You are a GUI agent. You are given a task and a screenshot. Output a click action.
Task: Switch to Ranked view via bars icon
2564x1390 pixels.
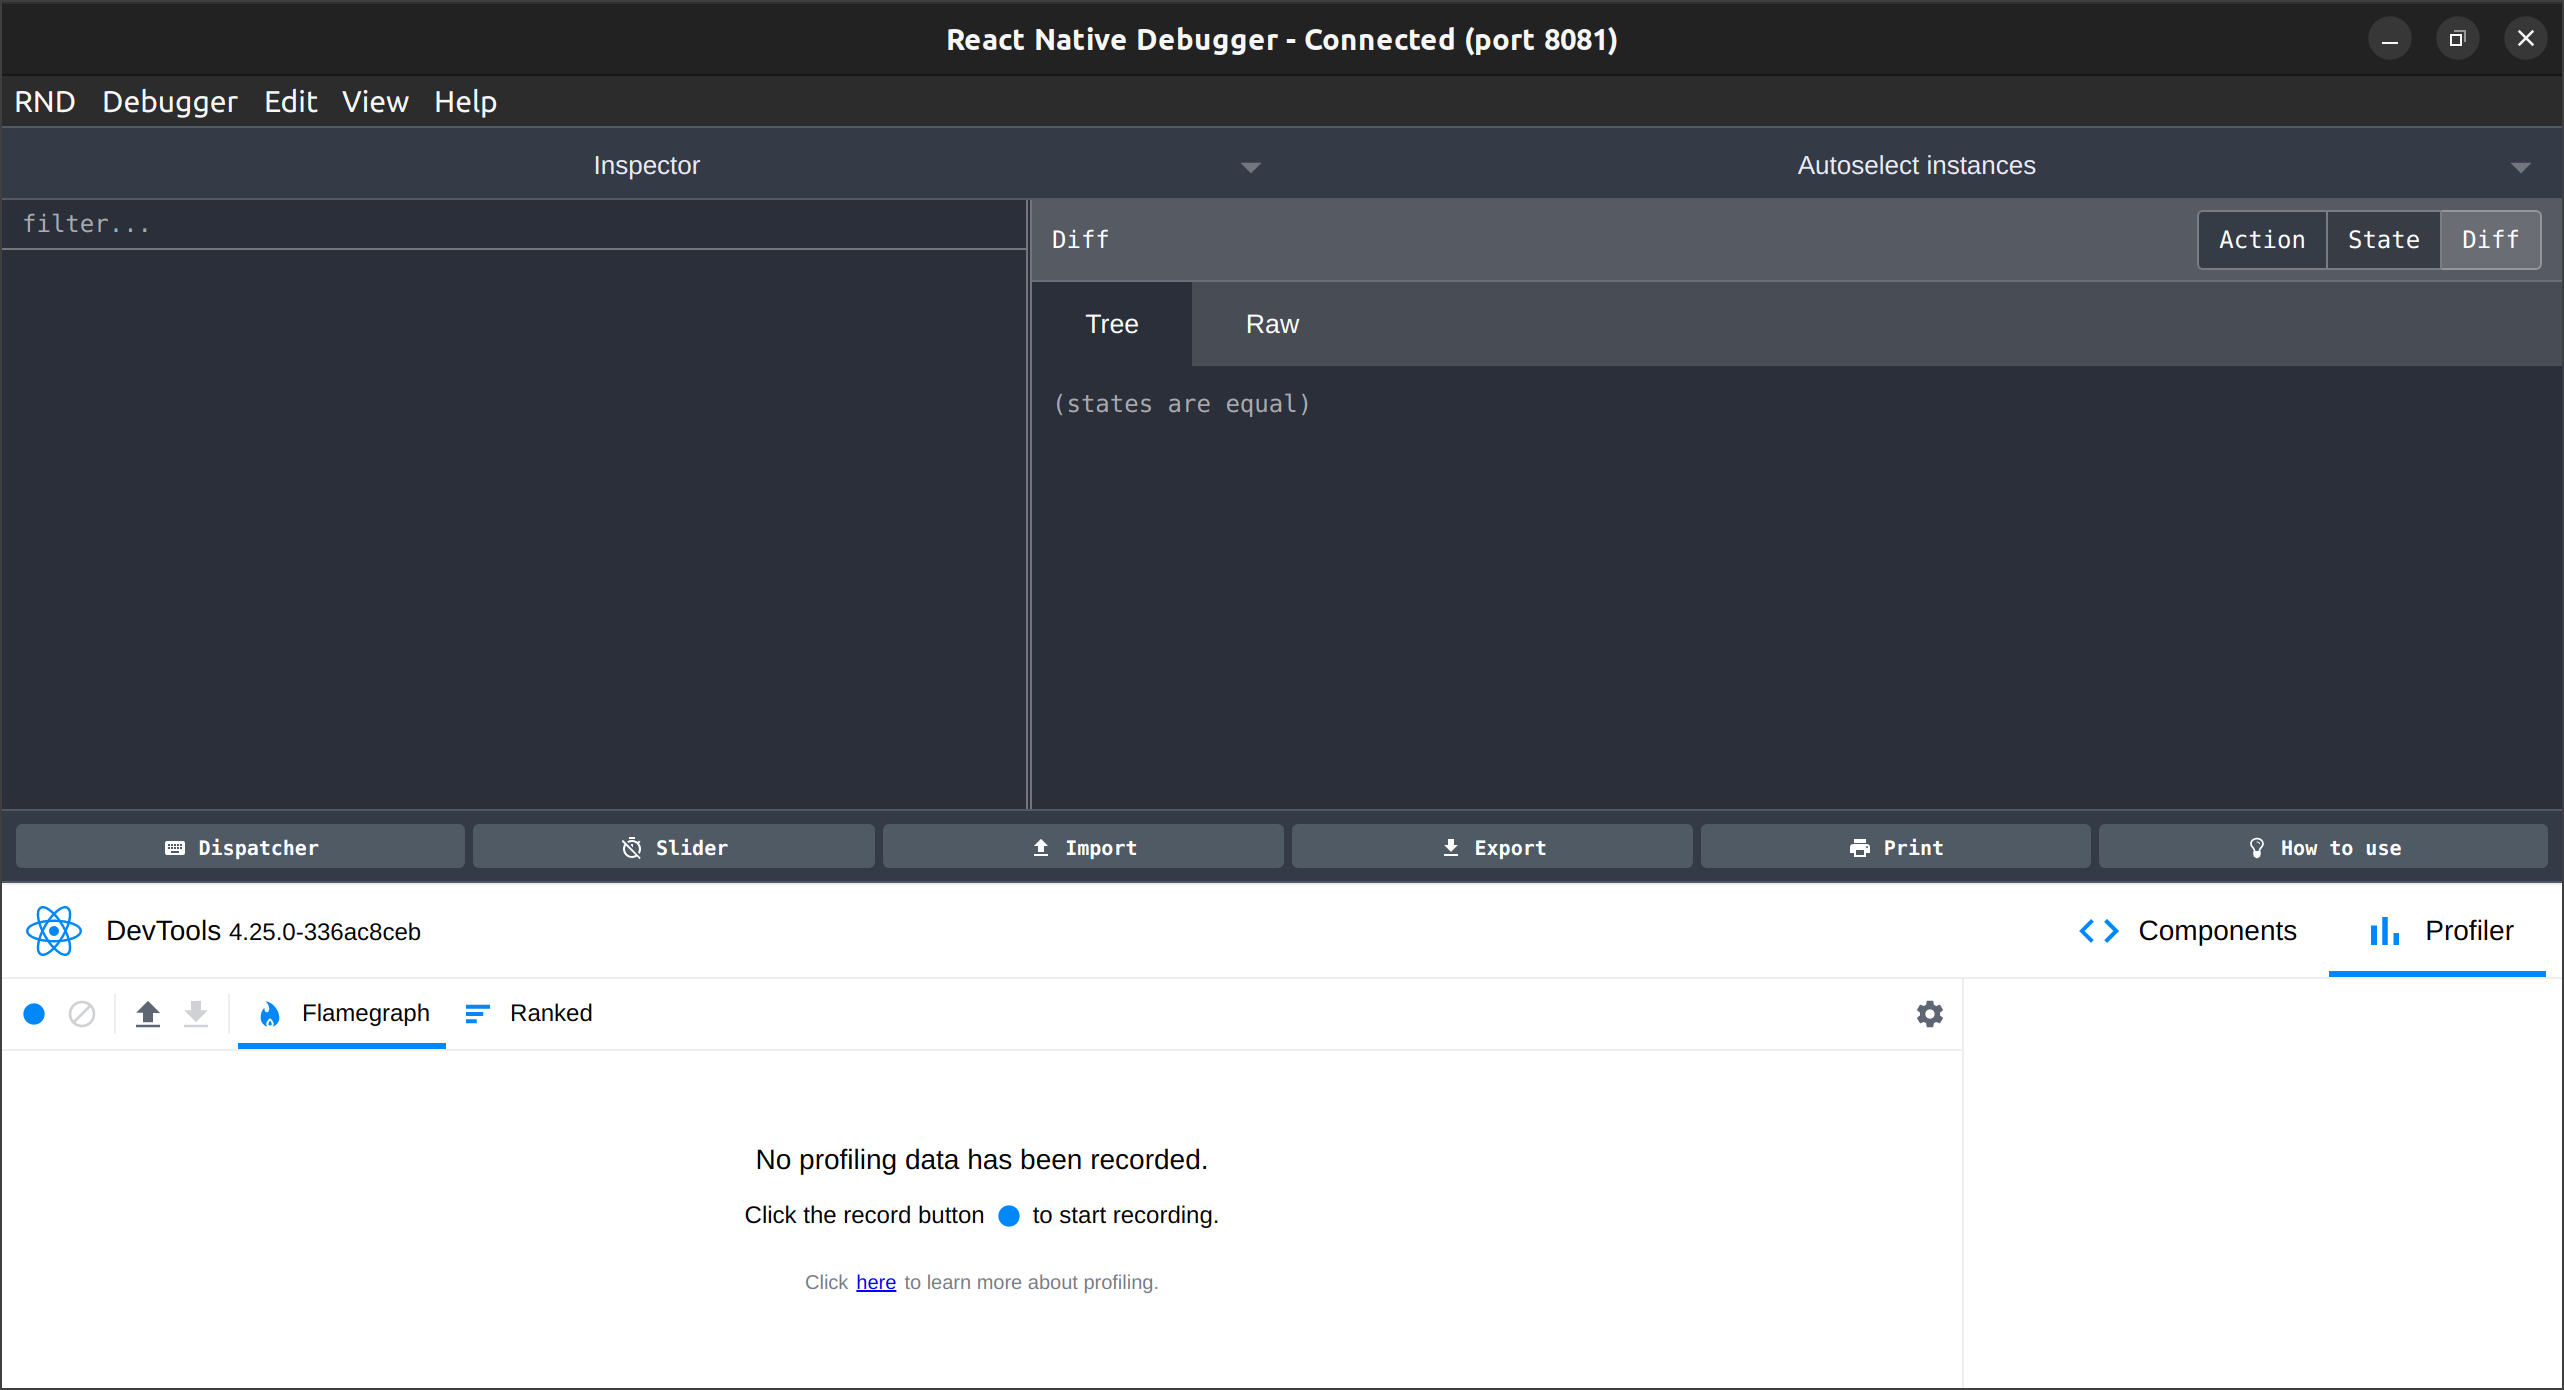point(478,1013)
